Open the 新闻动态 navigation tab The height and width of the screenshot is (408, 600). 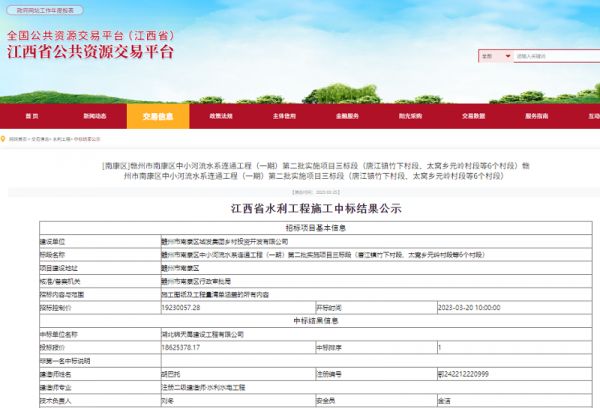coord(95,116)
